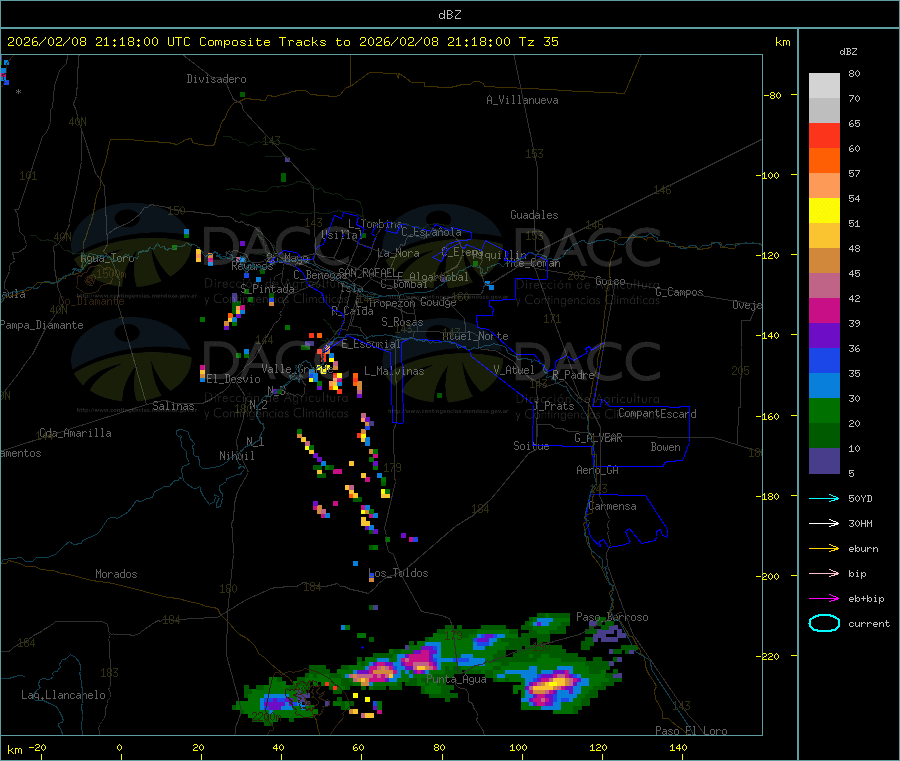Select the purple 10 dBZ color swatch

(824, 461)
